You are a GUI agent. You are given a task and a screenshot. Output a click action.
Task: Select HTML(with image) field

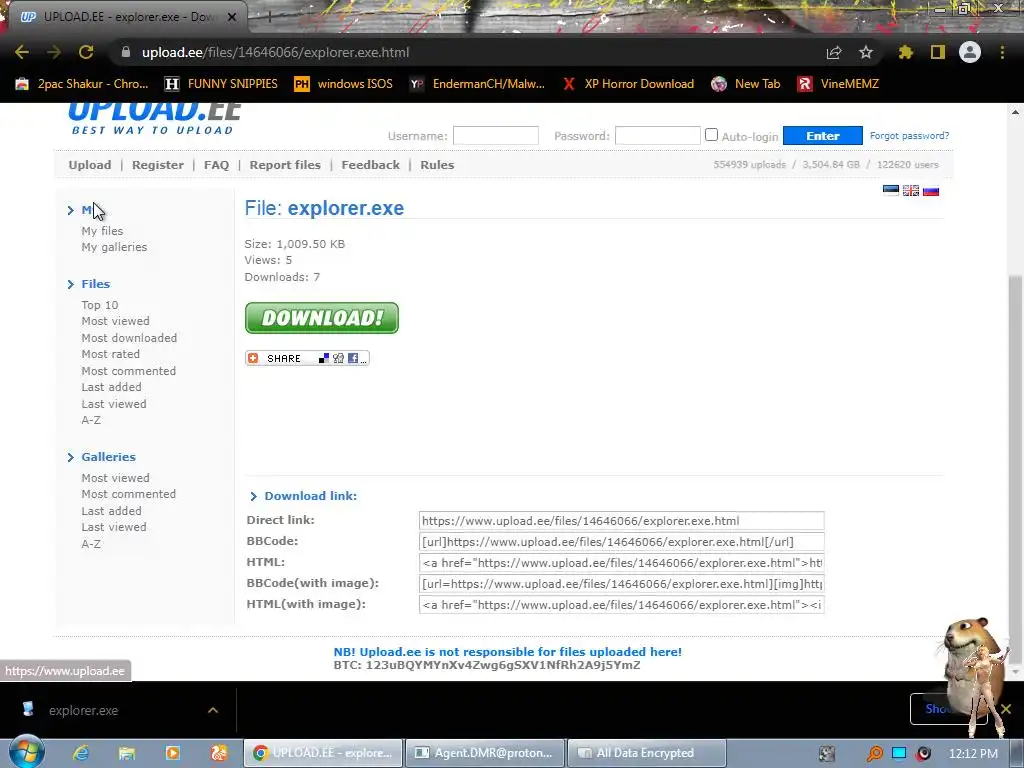[x=621, y=604]
